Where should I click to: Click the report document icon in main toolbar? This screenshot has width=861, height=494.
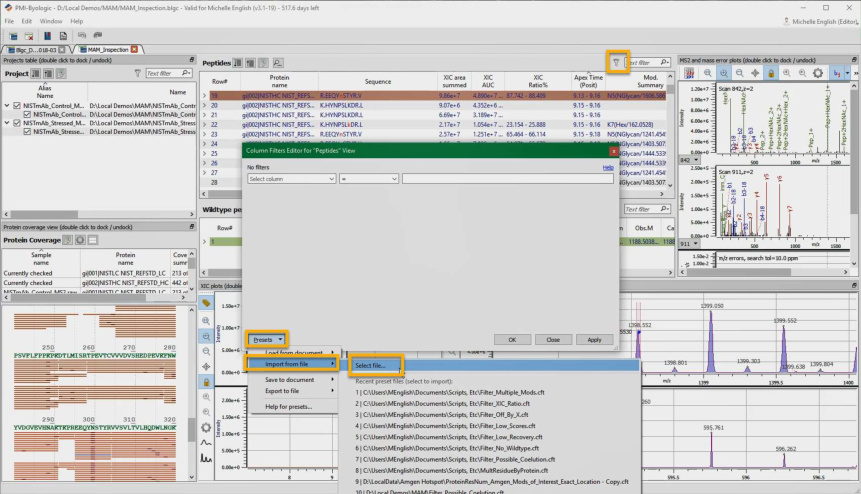pyautogui.click(x=63, y=36)
